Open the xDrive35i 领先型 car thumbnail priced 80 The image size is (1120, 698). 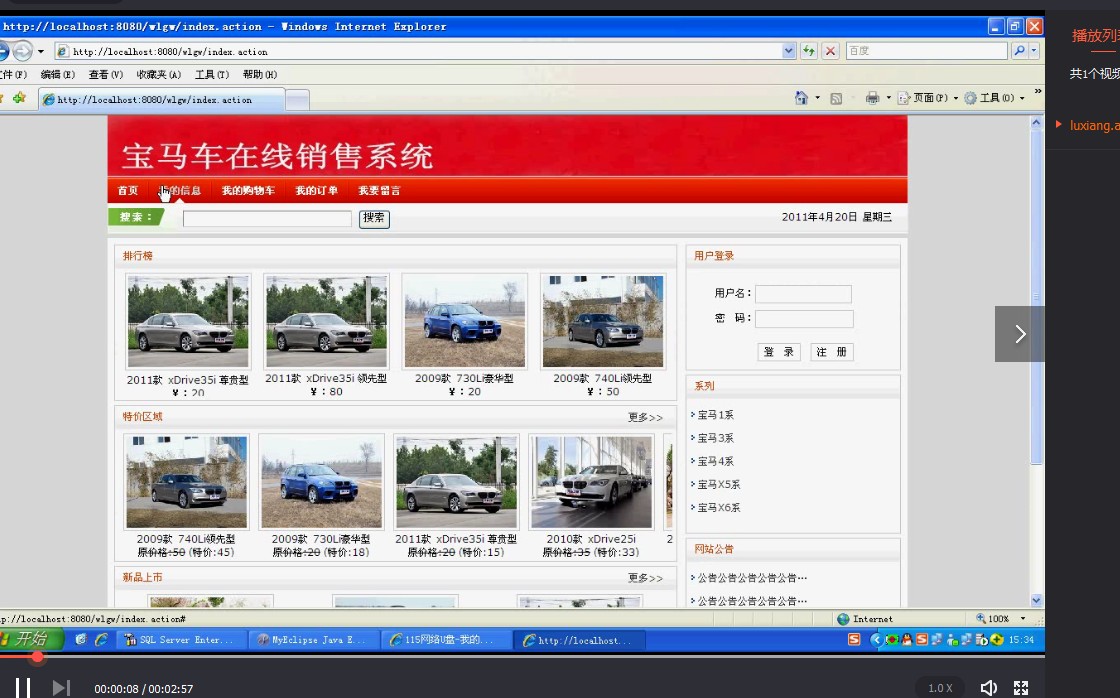[x=326, y=321]
